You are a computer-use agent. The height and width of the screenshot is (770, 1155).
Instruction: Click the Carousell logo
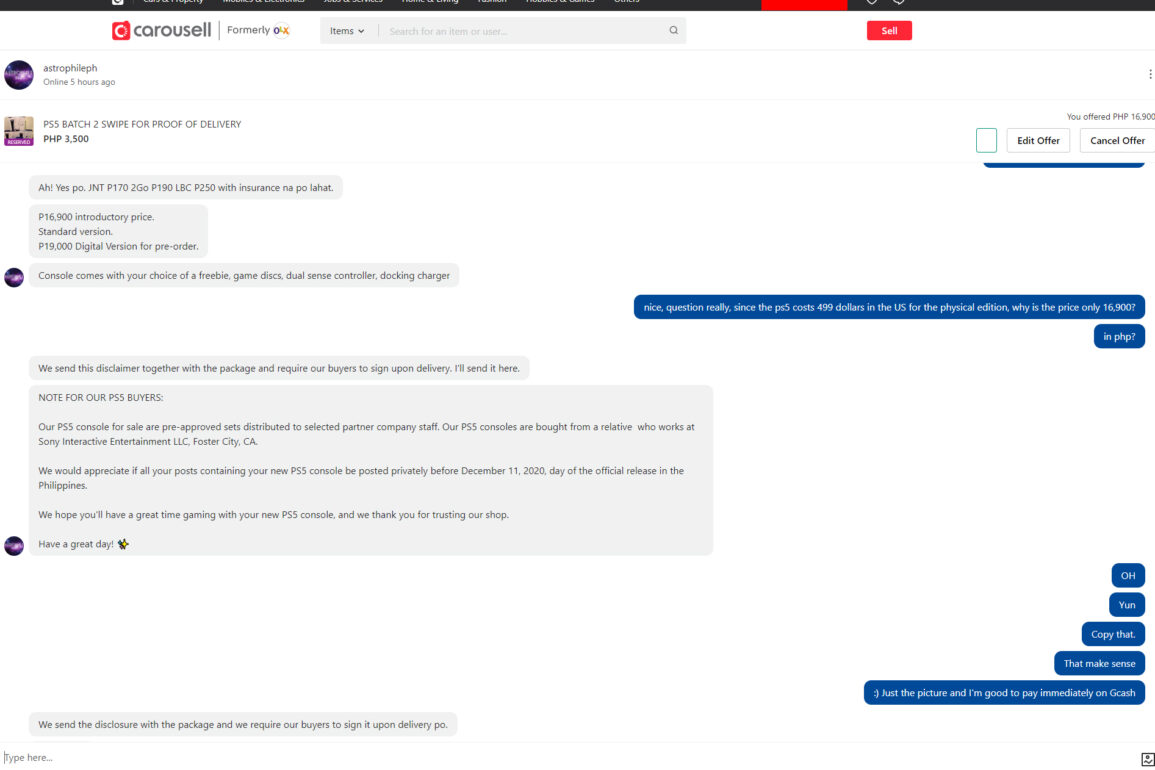click(x=161, y=30)
